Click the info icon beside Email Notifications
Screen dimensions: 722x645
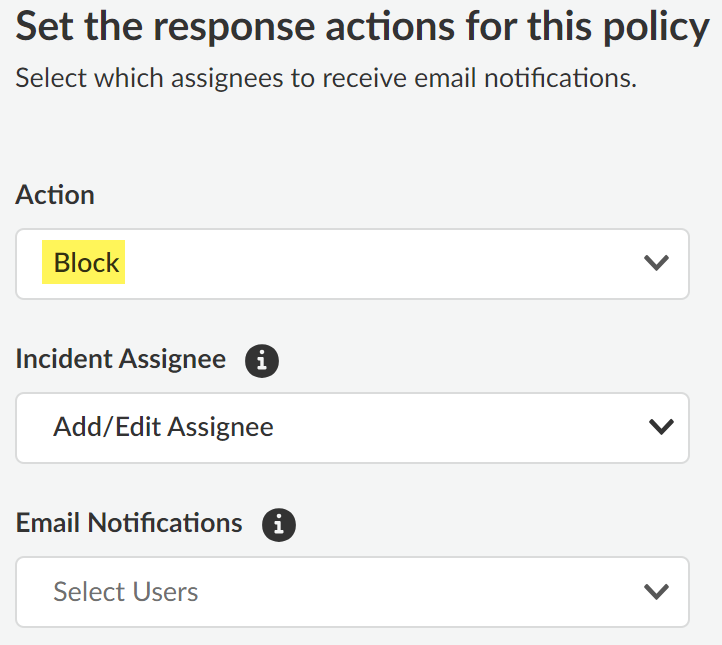(279, 524)
